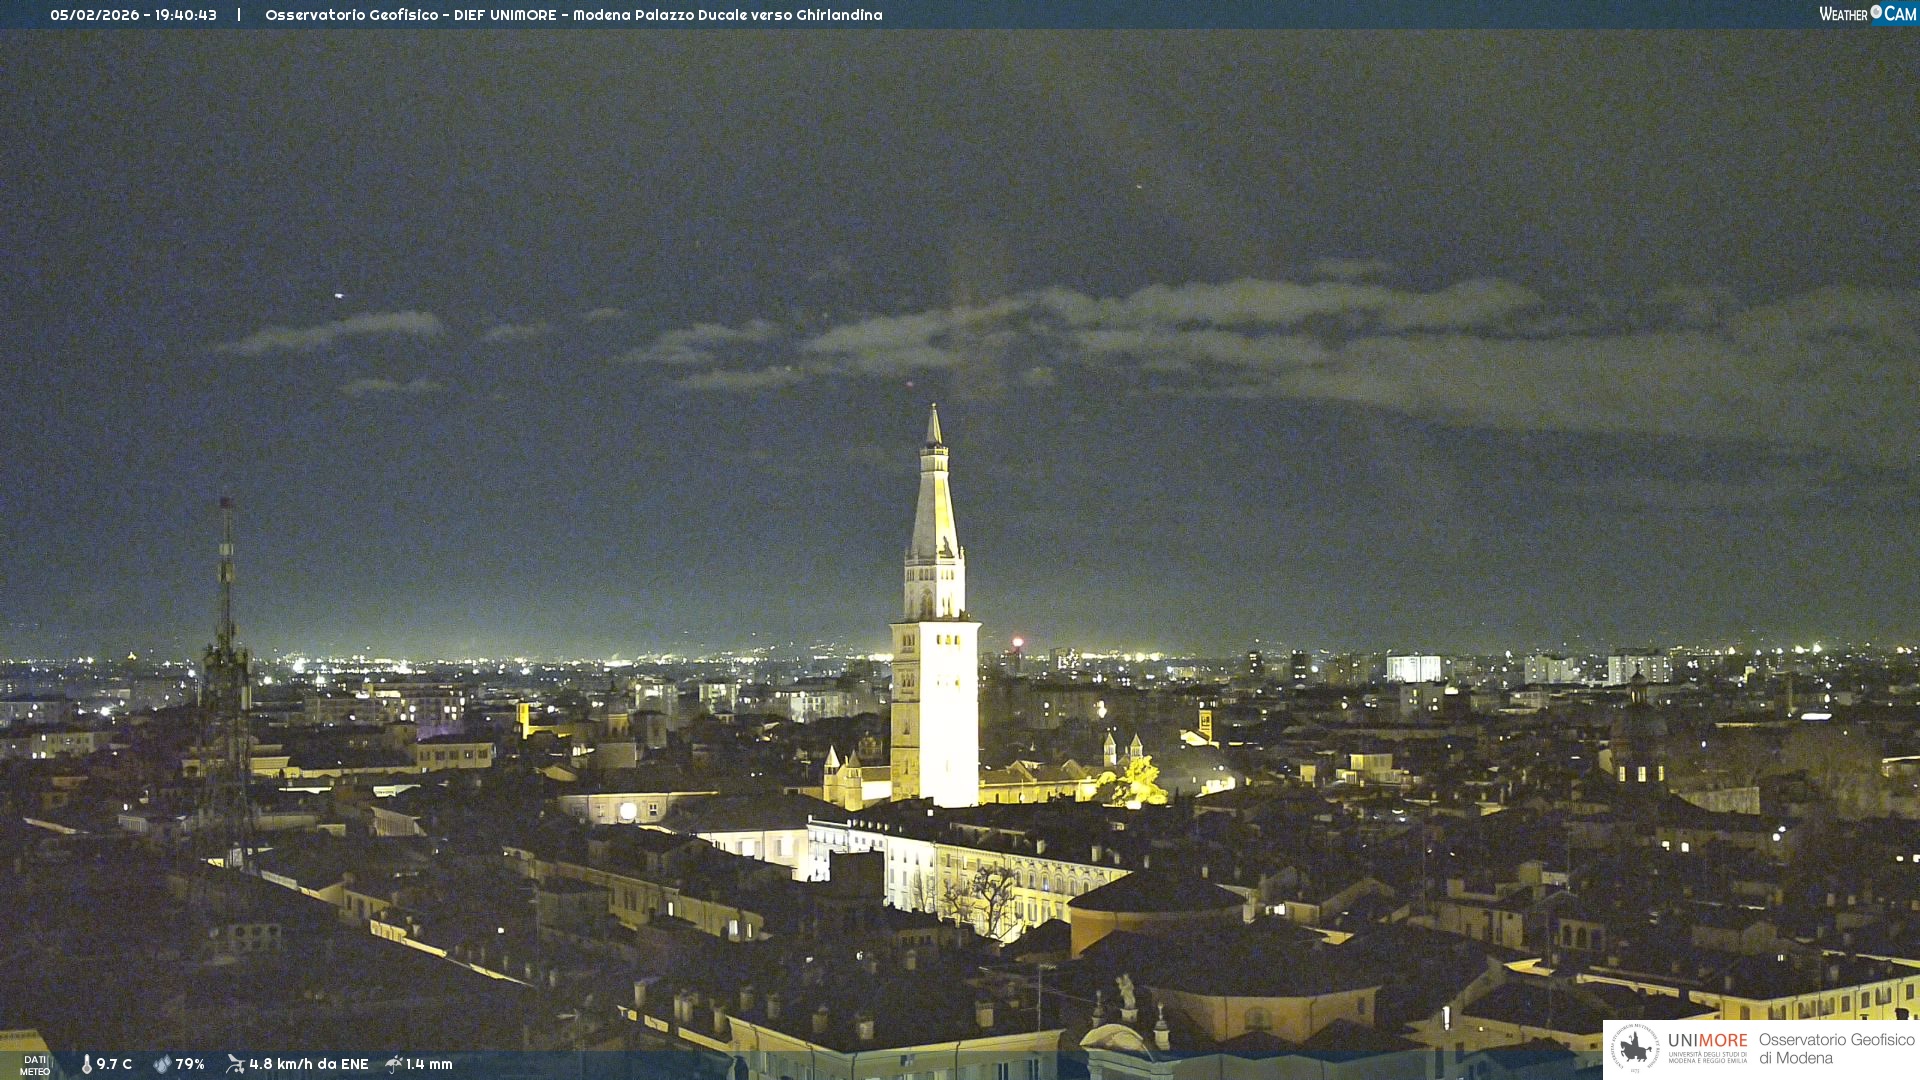Viewport: 1920px width, 1080px height.
Task: Click the UNIMORE wordmark text
Action: (x=1707, y=1041)
